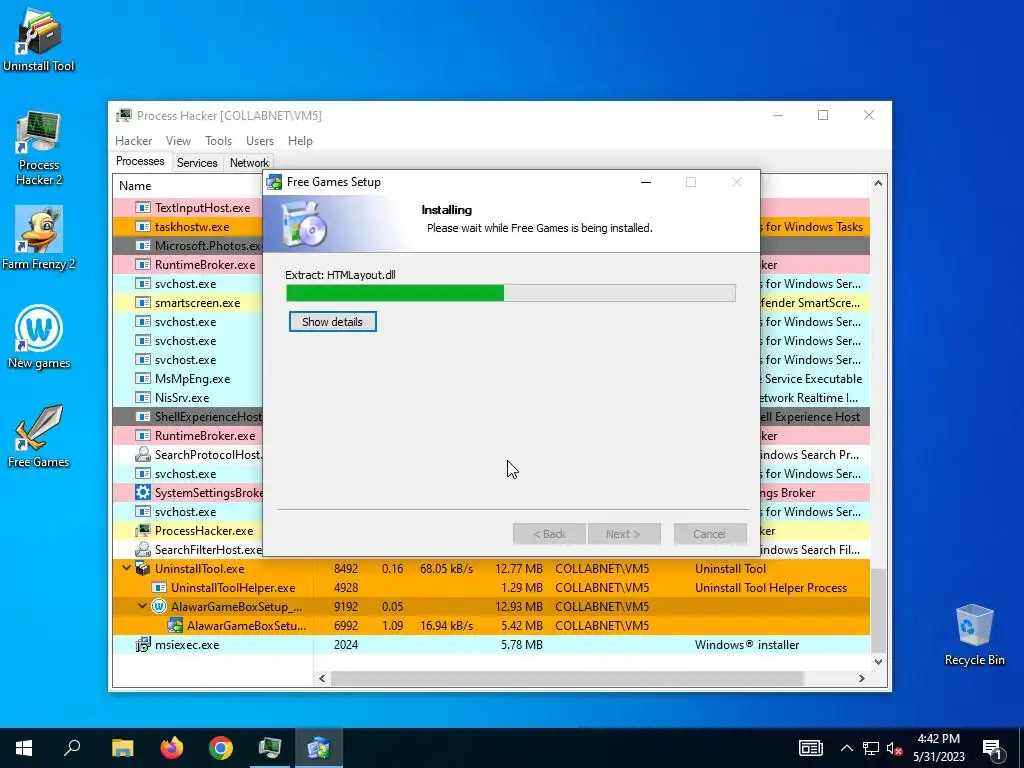Click the UninstallTool.exe box icon

[142, 568]
